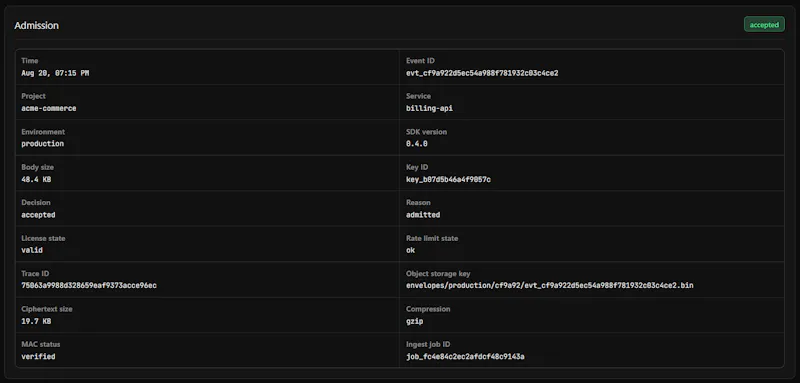Select the project value 'acme-commerce'
The height and width of the screenshot is (383, 800).
tap(49, 108)
